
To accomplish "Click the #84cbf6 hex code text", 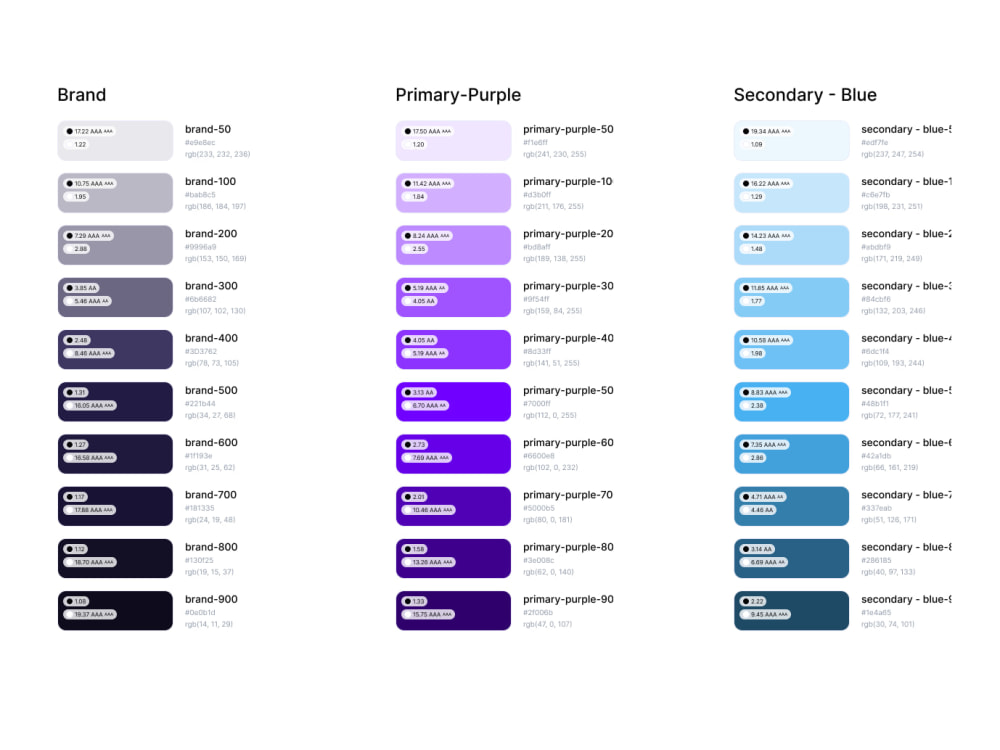I will pos(876,299).
